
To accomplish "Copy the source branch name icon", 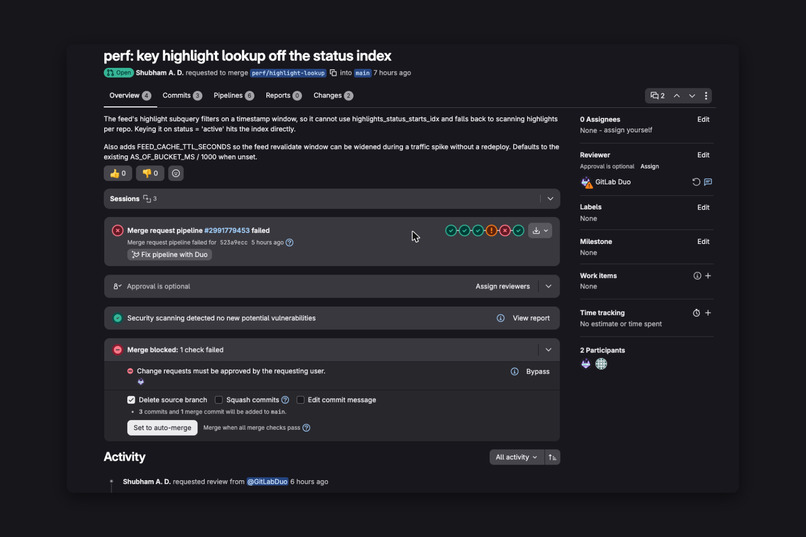I will coord(333,73).
